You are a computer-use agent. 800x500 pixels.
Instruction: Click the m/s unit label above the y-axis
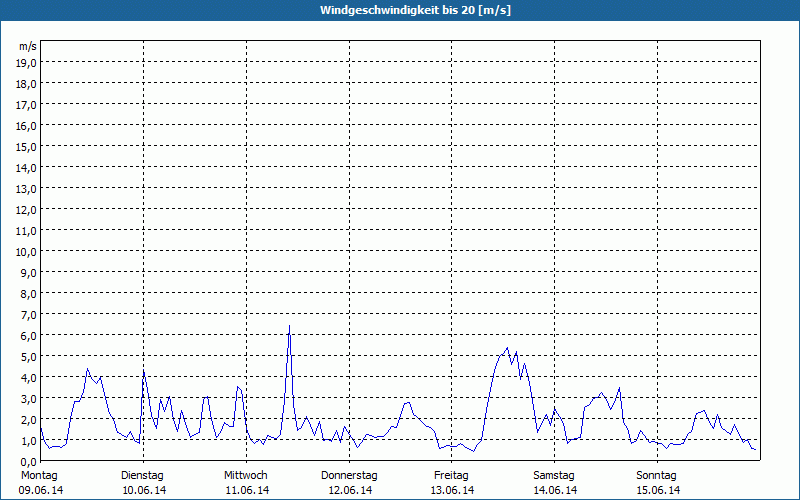[x=28, y=46]
